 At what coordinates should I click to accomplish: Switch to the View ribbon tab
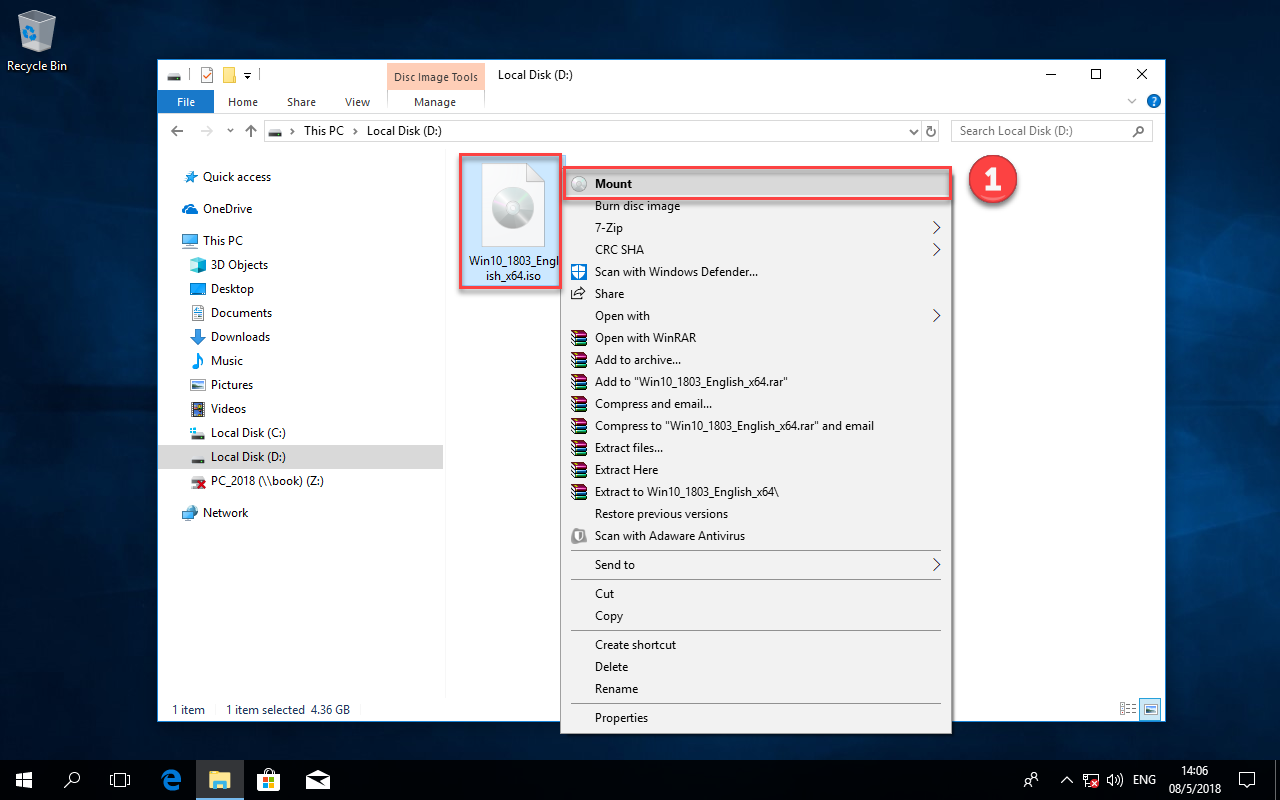click(357, 101)
